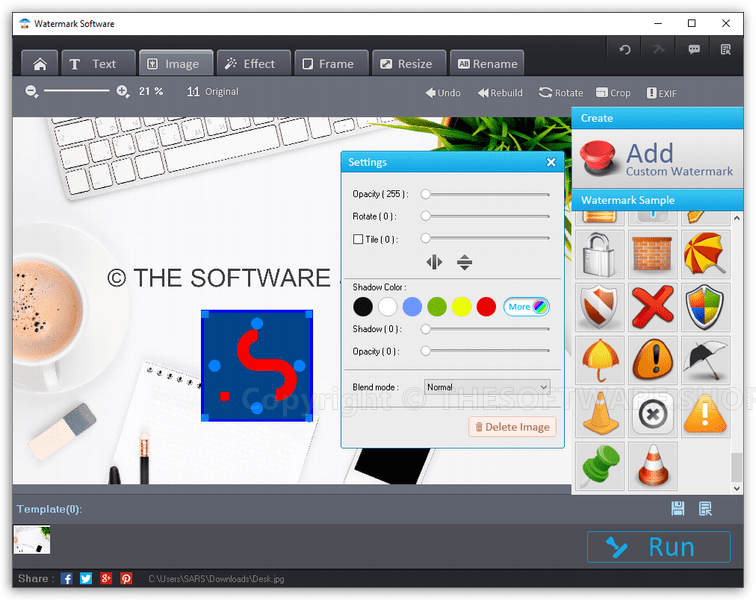756x600 pixels.
Task: Open the feedback chat bubble icon
Action: click(x=694, y=50)
